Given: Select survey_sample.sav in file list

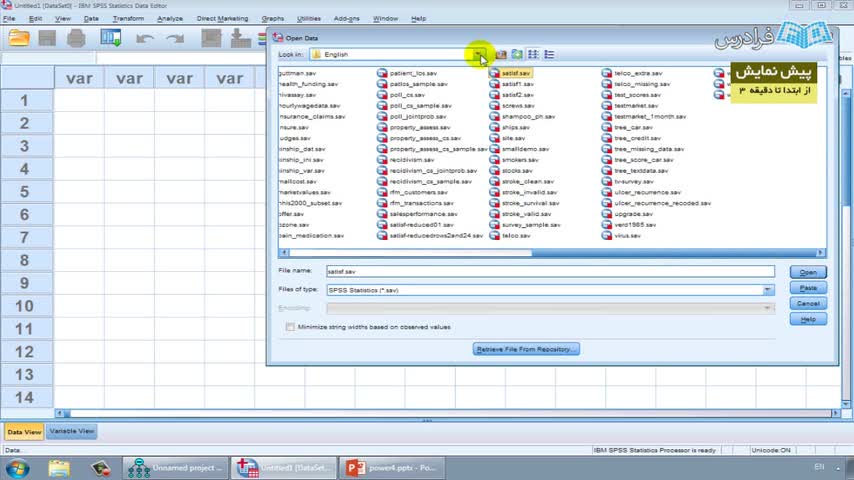Looking at the screenshot, I should 530,225.
